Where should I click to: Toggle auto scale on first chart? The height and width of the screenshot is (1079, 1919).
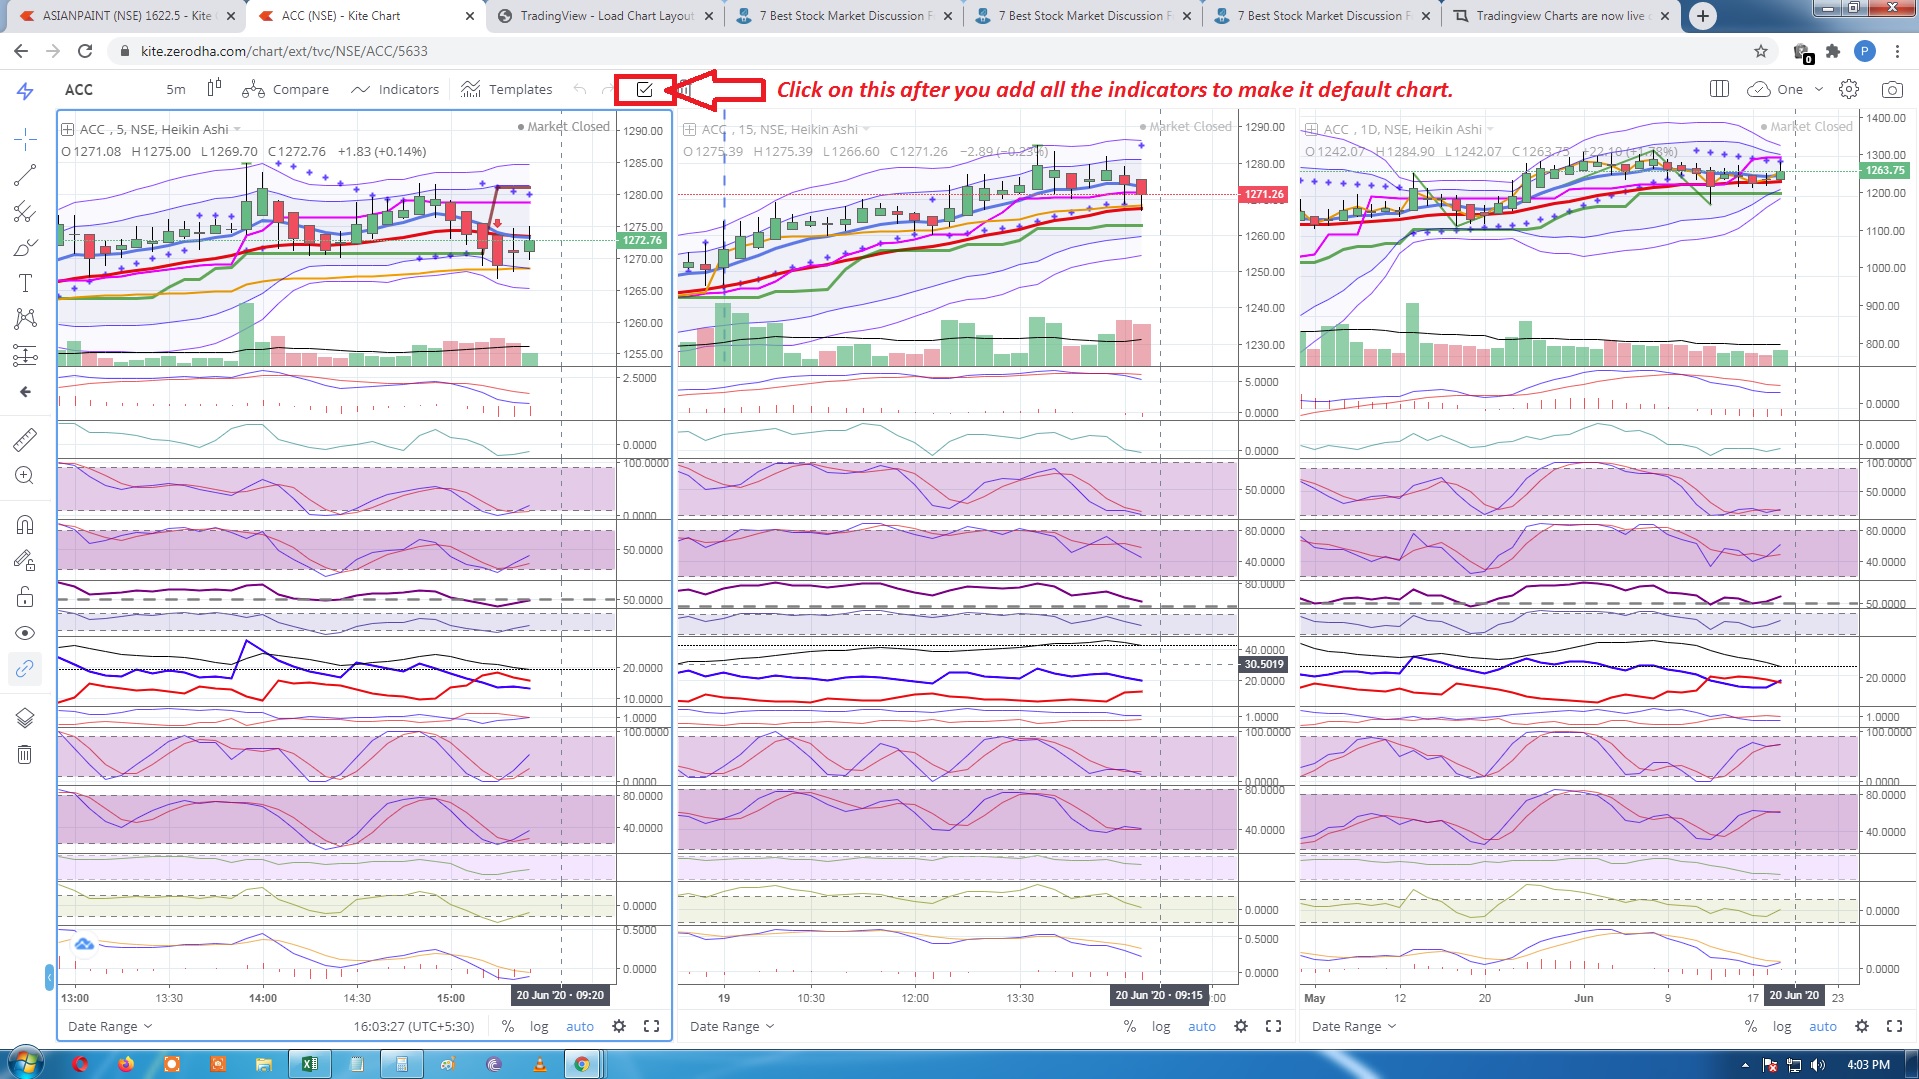(x=580, y=1026)
